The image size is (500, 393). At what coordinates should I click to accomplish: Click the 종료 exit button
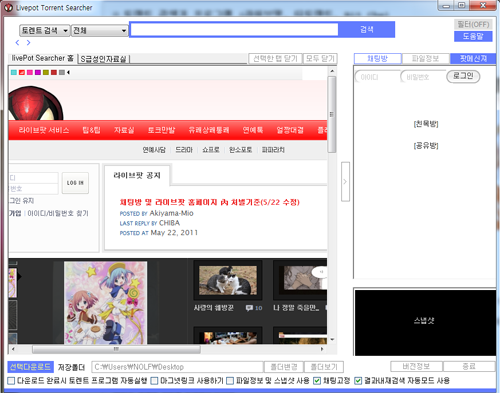(469, 367)
